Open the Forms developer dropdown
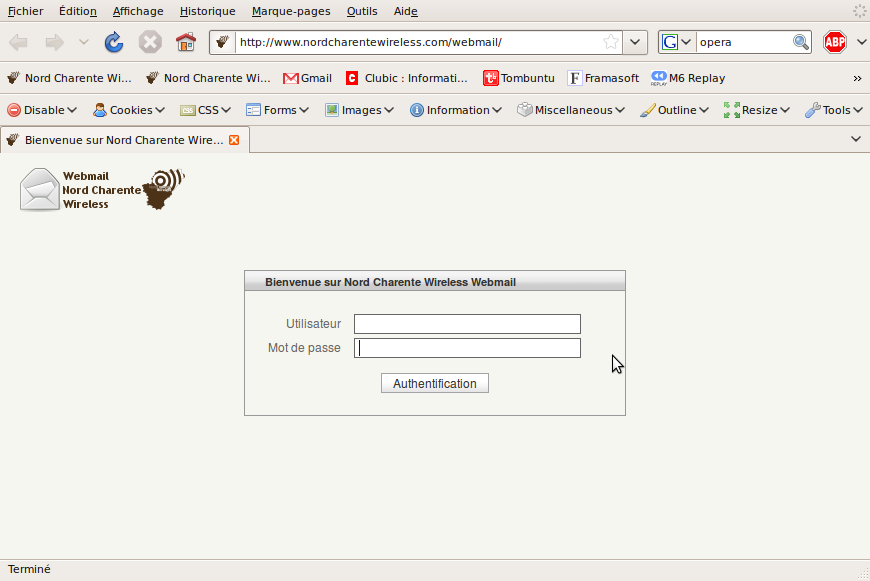 278,110
